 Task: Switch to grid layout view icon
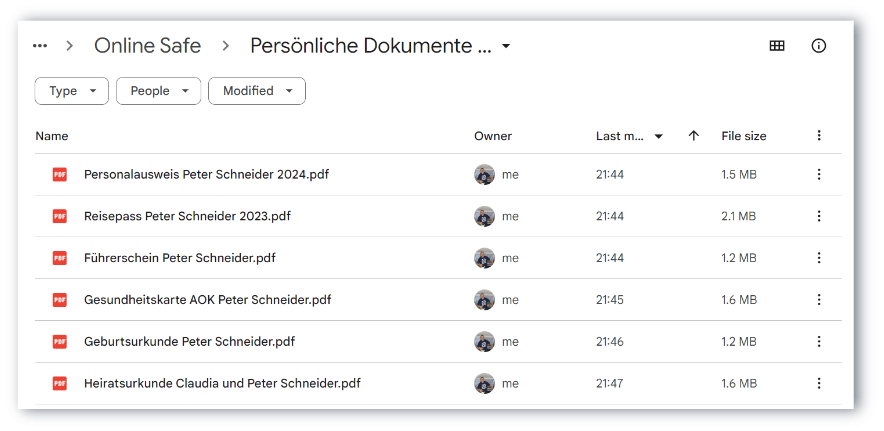[x=777, y=46]
